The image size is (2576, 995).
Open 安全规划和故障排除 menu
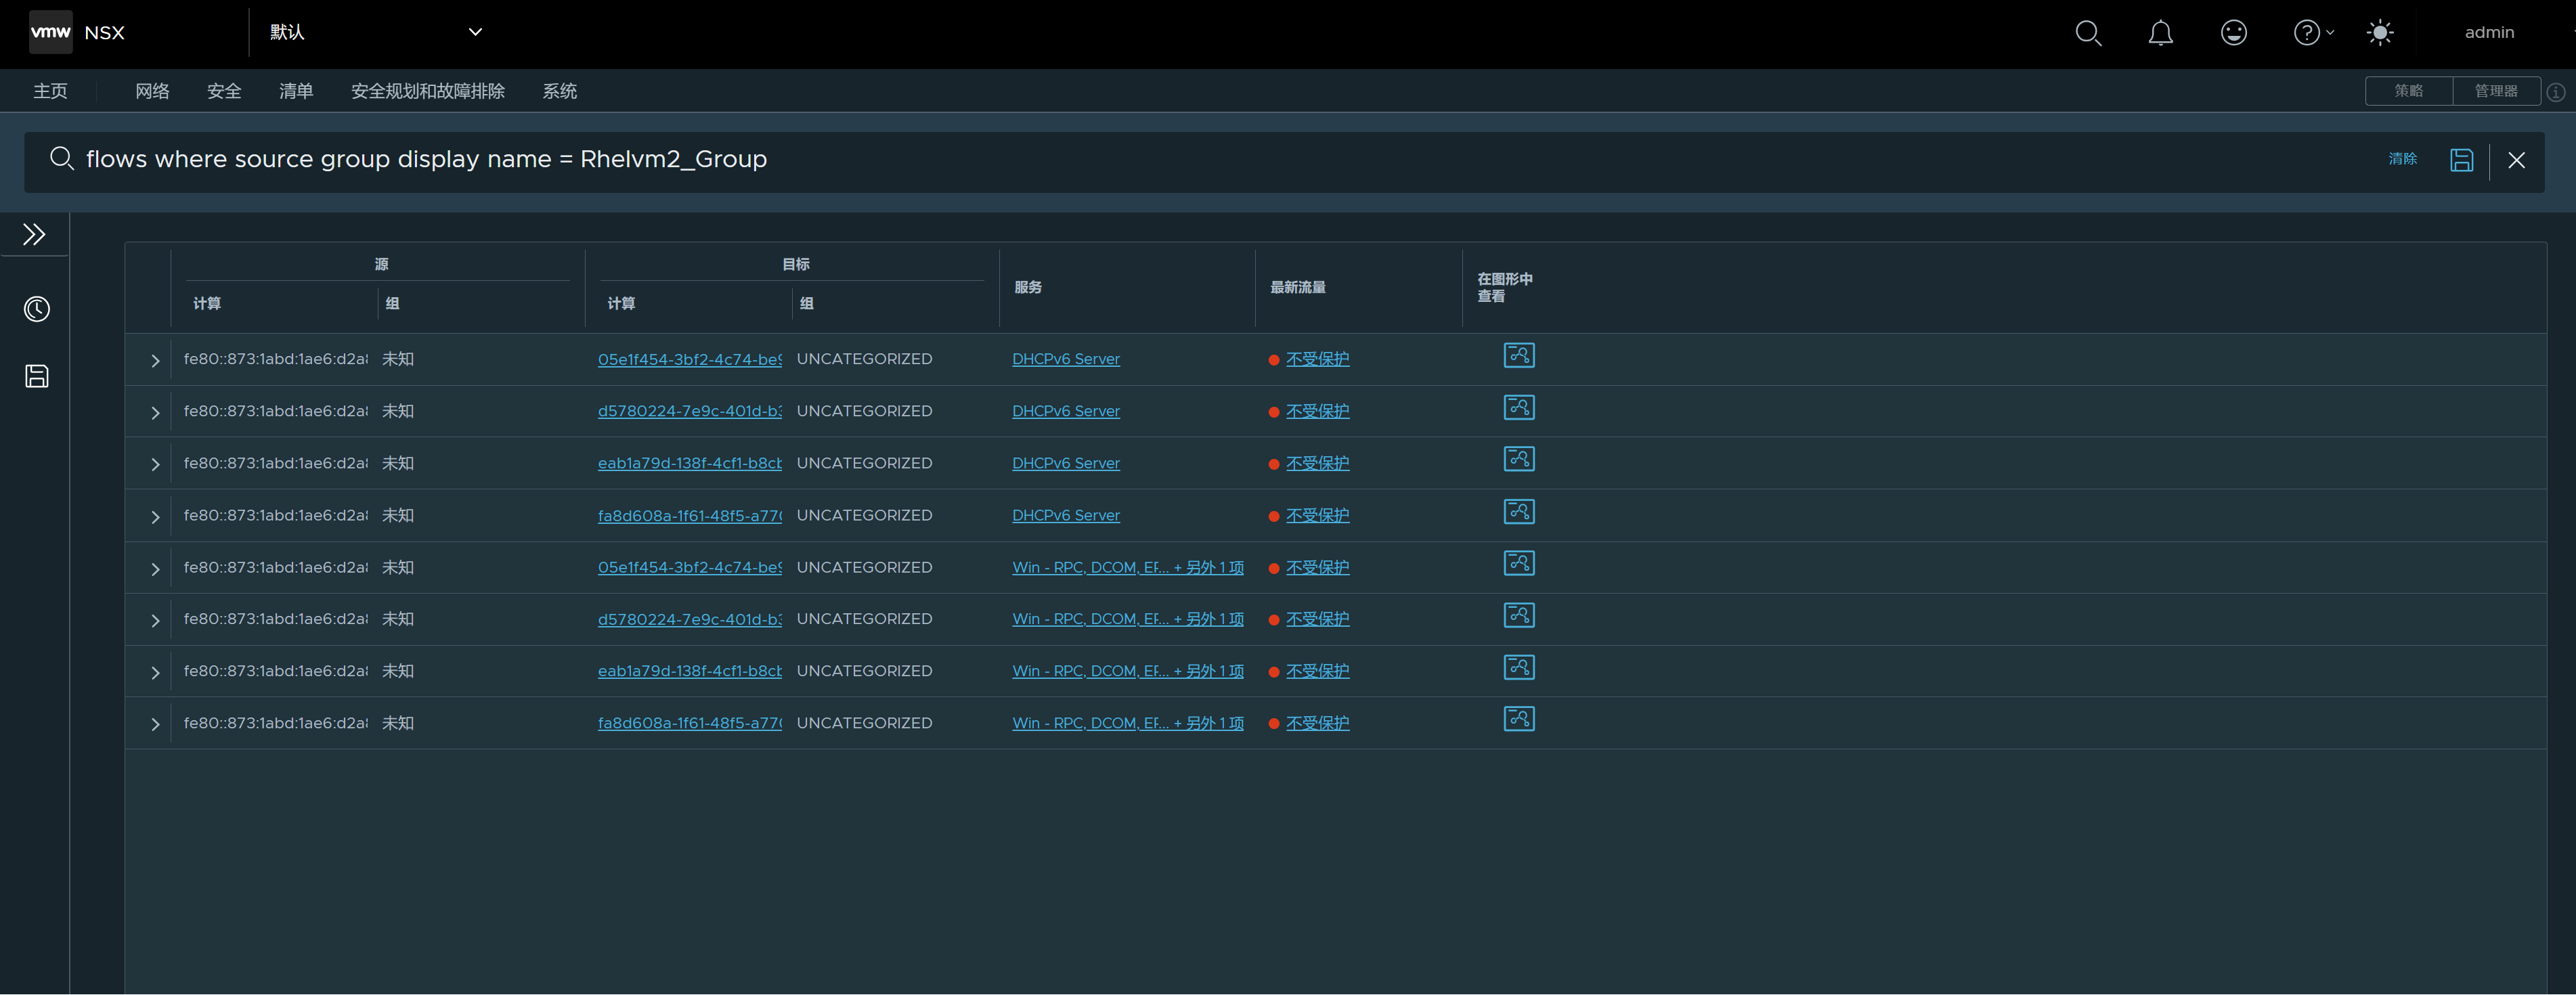(428, 91)
